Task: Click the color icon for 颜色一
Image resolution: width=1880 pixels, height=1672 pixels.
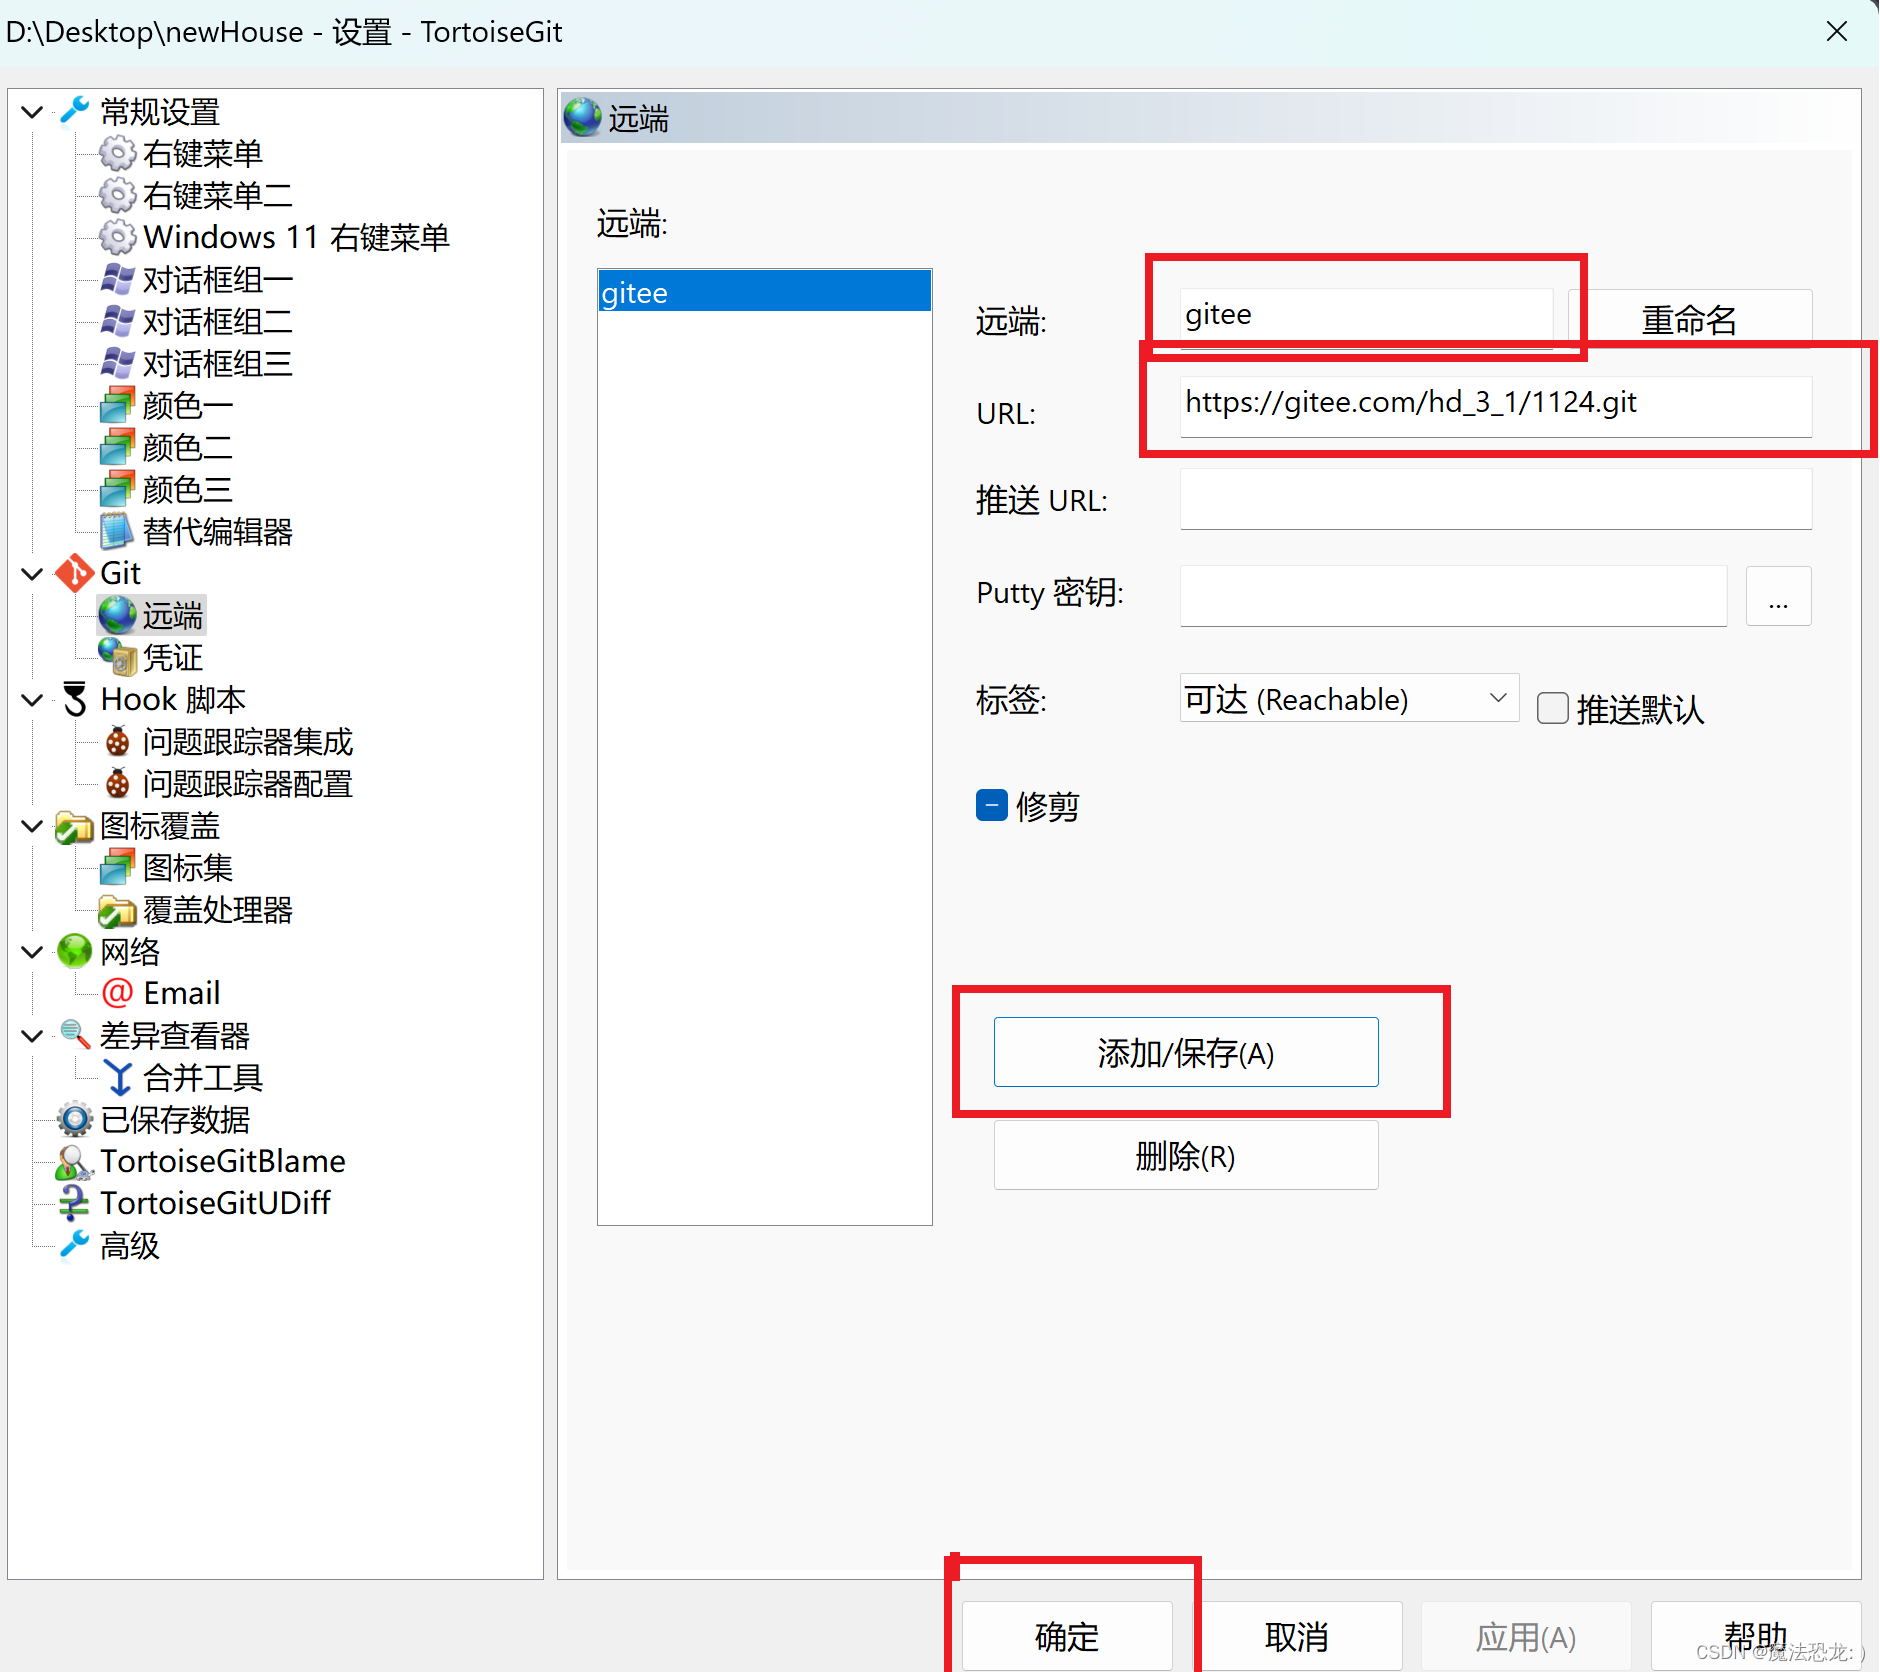Action: [x=117, y=405]
